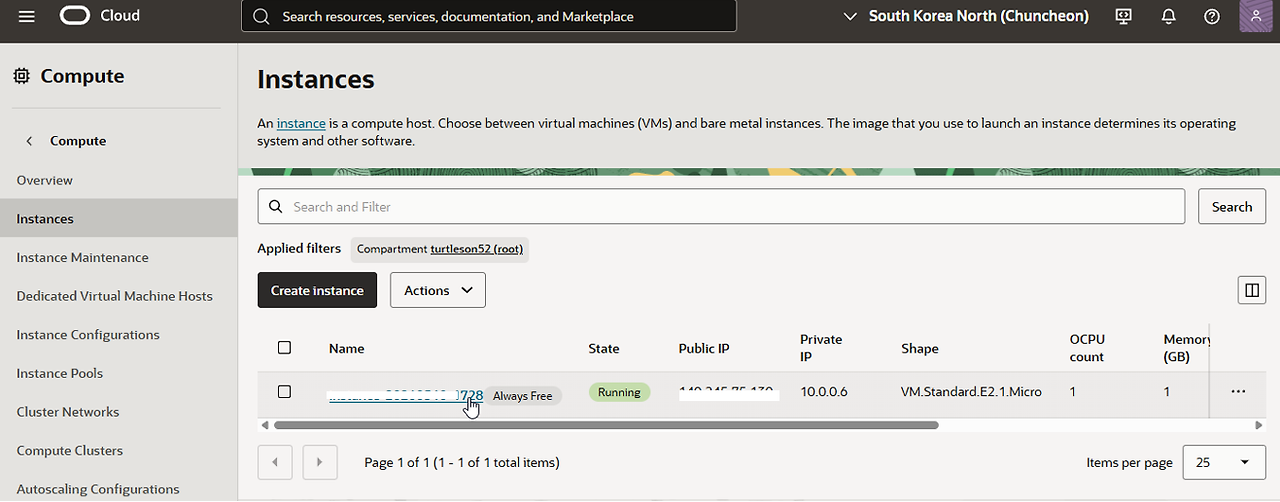Screen dimensions: 1280x502
Task: Click the Private IP column header
Action: coord(821,348)
